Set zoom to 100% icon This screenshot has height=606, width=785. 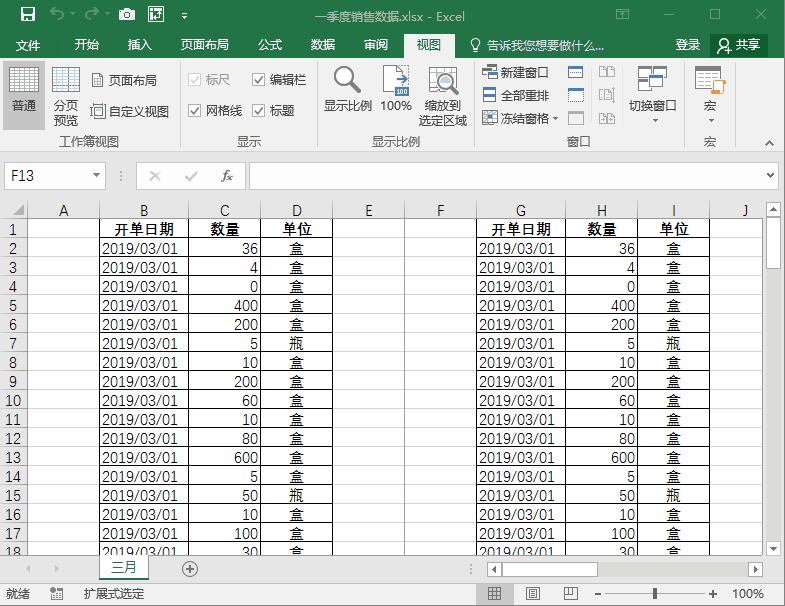pyautogui.click(x=396, y=81)
